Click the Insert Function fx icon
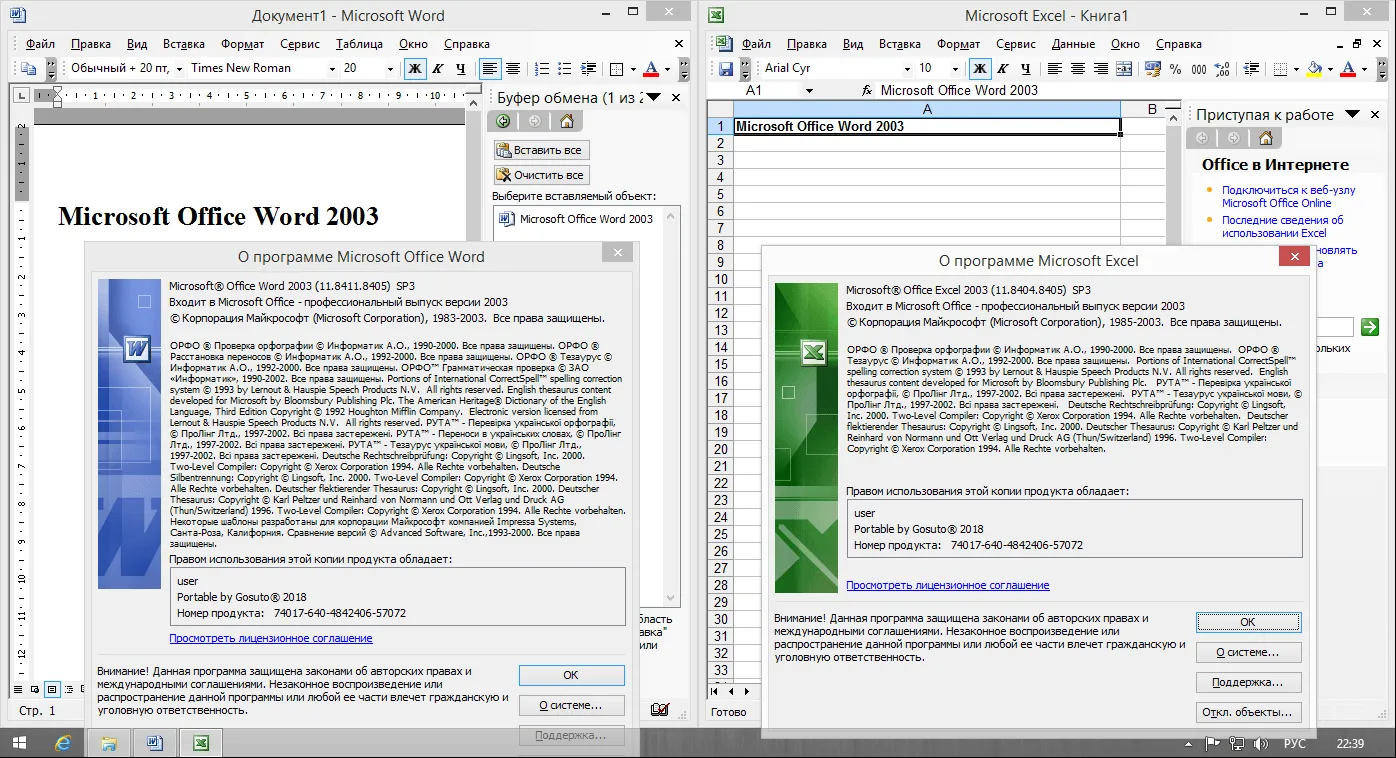The width and height of the screenshot is (1396, 758). point(867,90)
